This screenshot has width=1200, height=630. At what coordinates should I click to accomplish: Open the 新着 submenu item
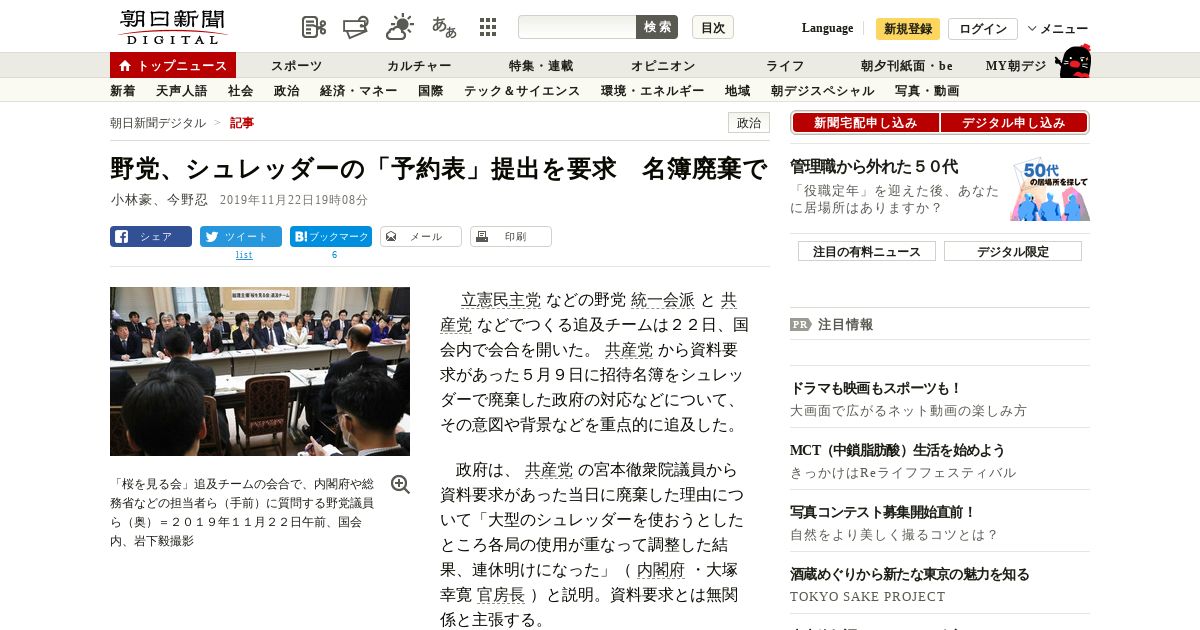click(x=122, y=91)
